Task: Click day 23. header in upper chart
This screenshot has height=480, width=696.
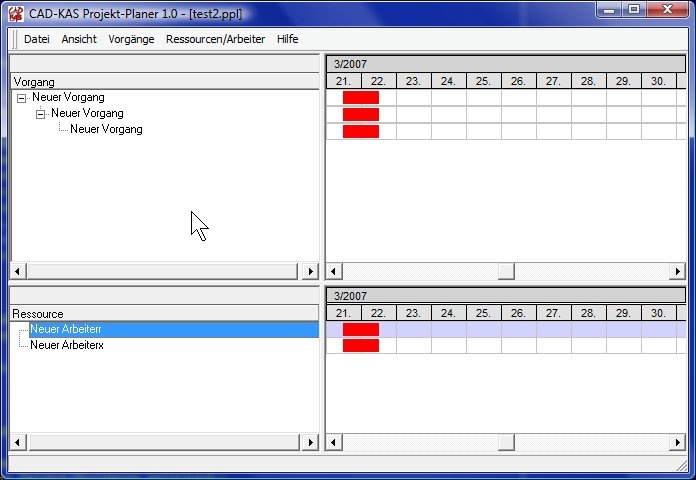Action: pyautogui.click(x=414, y=81)
